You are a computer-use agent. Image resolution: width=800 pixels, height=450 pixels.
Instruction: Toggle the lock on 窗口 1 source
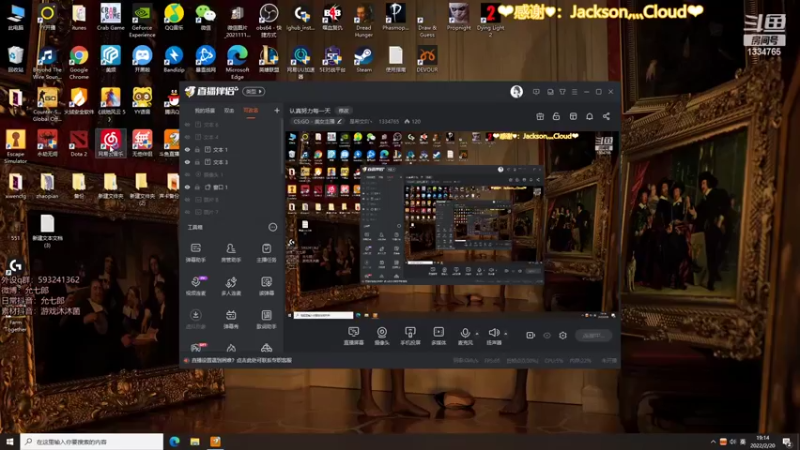pyautogui.click(x=197, y=187)
